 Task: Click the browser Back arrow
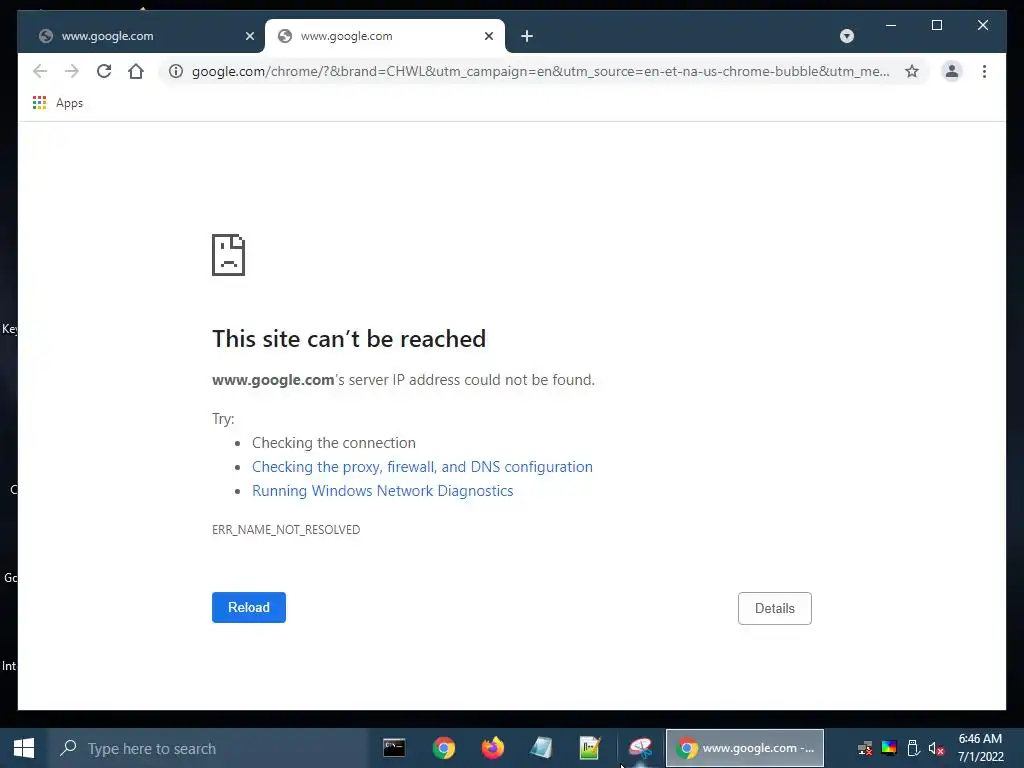tap(40, 71)
